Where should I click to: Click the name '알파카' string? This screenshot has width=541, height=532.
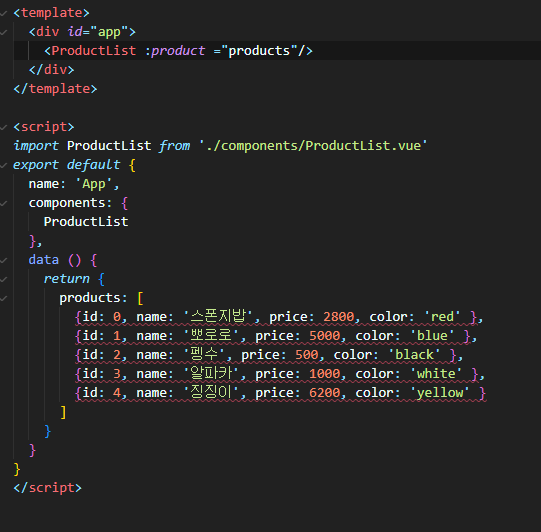coord(211,373)
